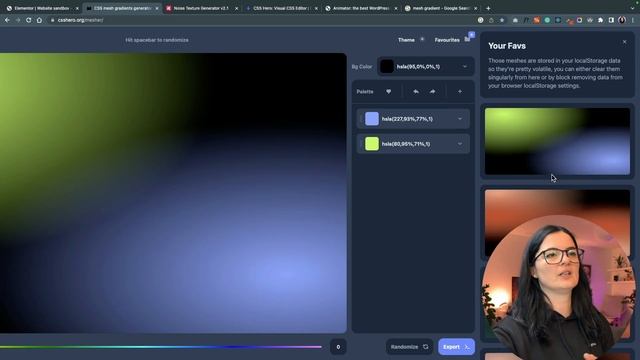Reload the page
640x360 pixels.
[29, 20]
